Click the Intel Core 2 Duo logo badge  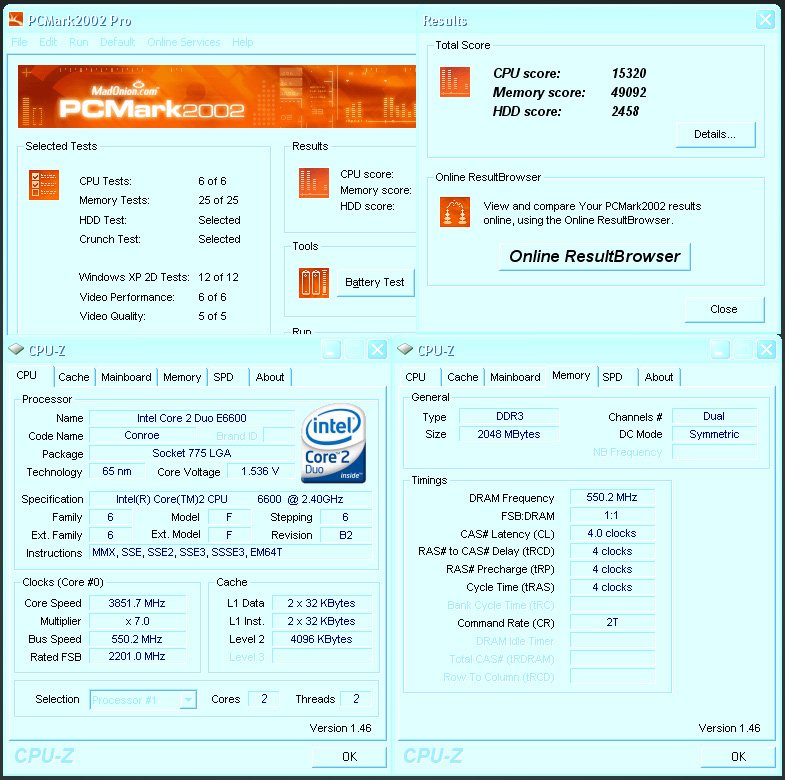tap(333, 444)
